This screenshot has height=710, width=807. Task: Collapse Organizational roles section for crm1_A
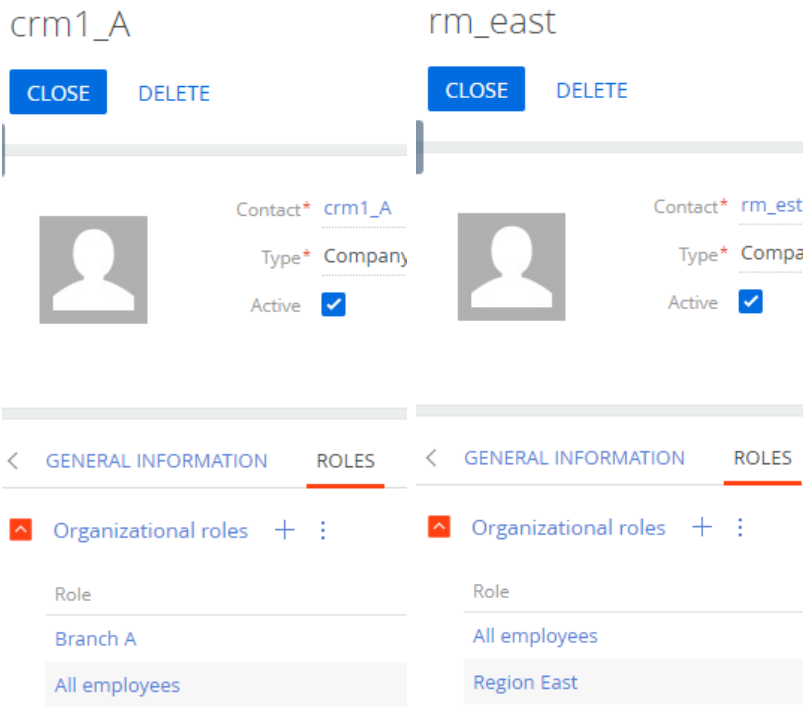[21, 529]
